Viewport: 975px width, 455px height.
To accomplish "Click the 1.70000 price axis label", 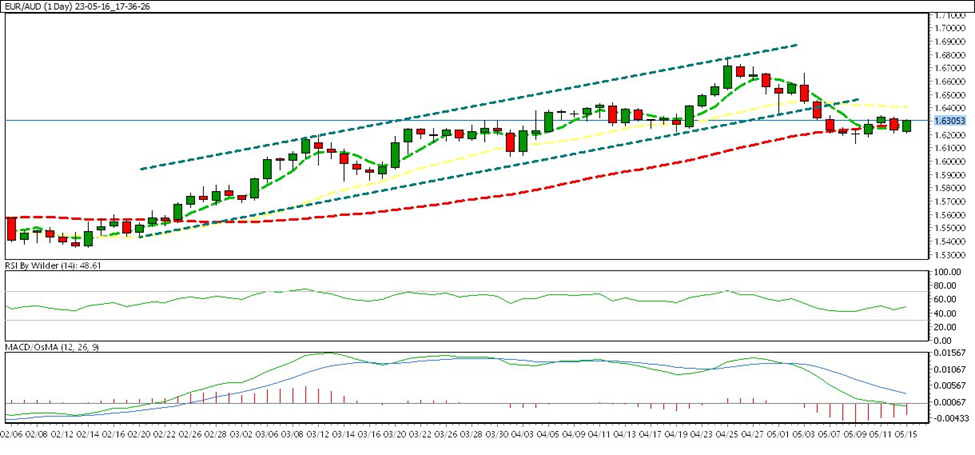I will 950,29.
